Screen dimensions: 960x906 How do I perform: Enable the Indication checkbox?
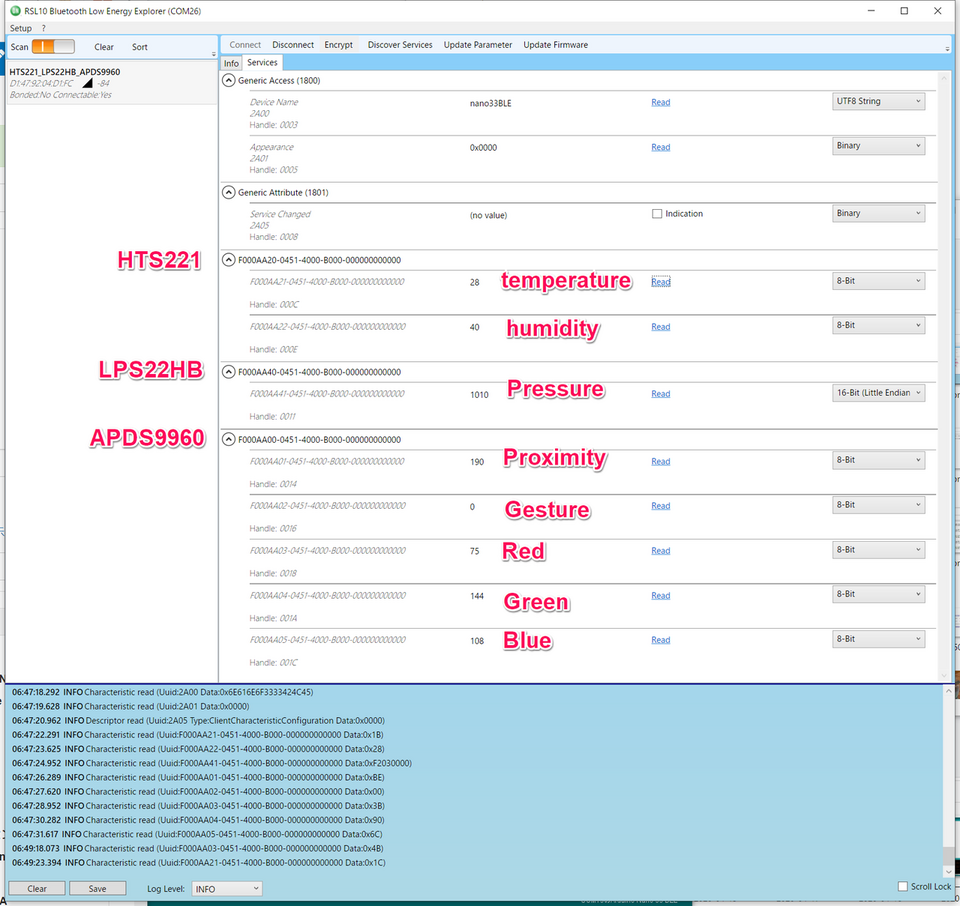click(657, 214)
